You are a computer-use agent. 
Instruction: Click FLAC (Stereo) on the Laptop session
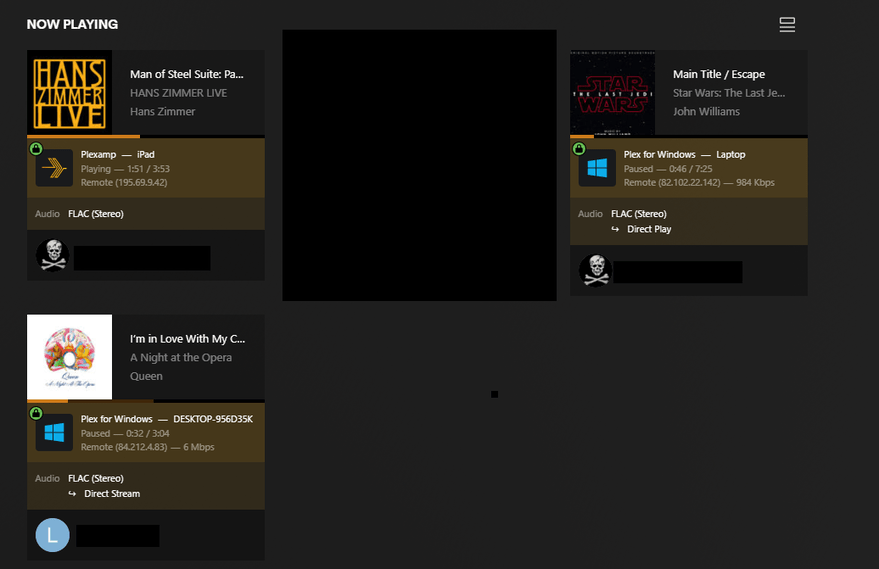(639, 214)
